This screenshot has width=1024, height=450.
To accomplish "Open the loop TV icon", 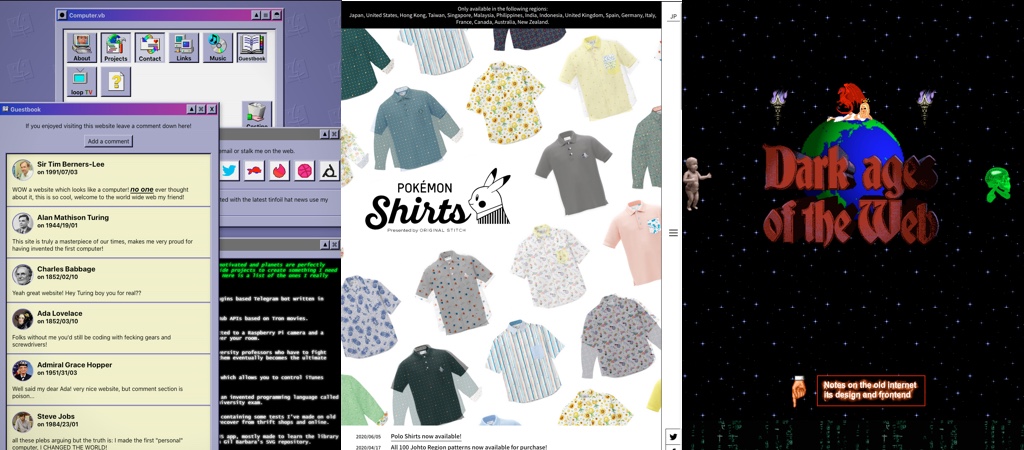I will (x=82, y=81).
